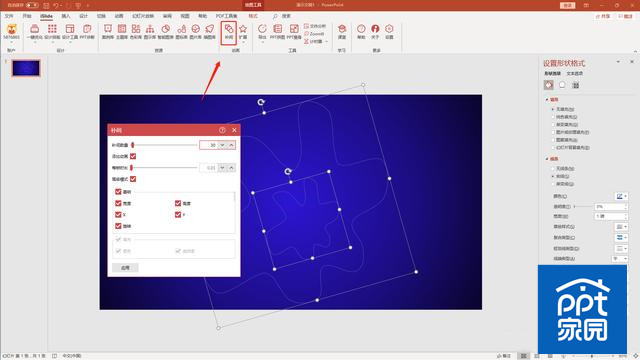Open the 图标库 icon library

182,32
